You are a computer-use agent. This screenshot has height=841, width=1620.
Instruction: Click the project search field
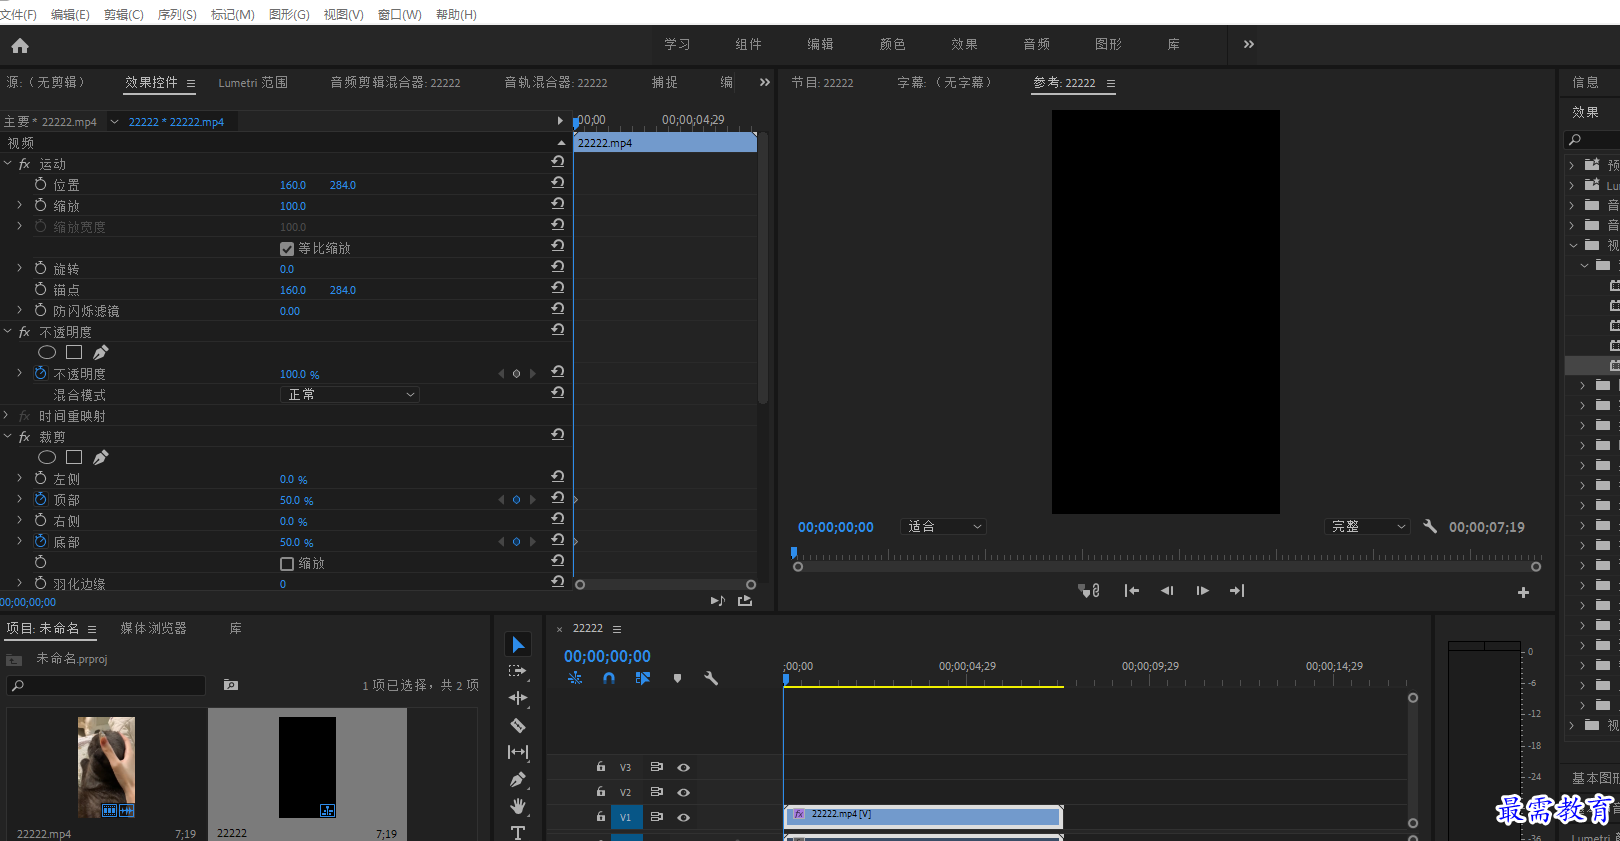point(106,685)
